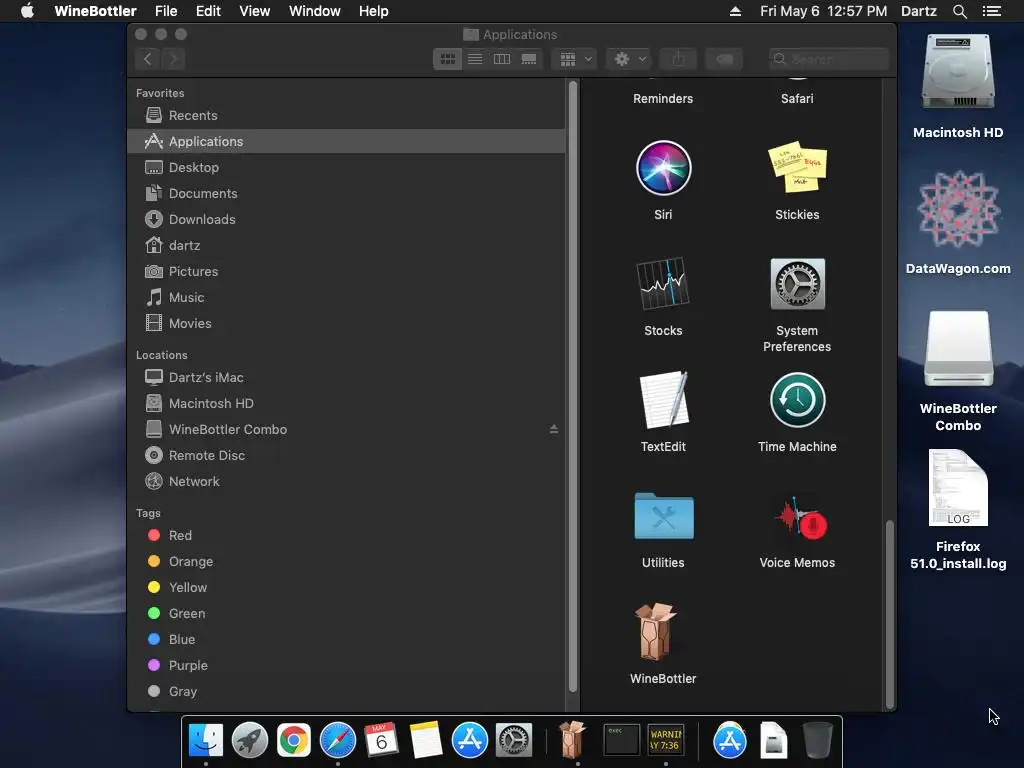
Task: Select the Purple tag
Action: tap(347, 665)
